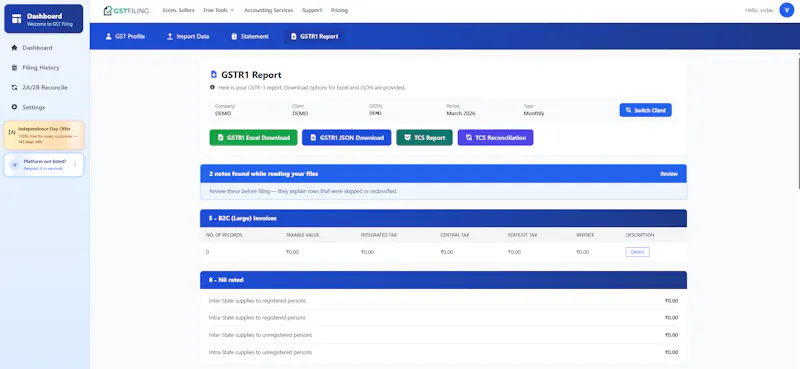This screenshot has height=369, width=800.
Task: Click the 8 - Nil rated section header
Action: tap(443, 280)
